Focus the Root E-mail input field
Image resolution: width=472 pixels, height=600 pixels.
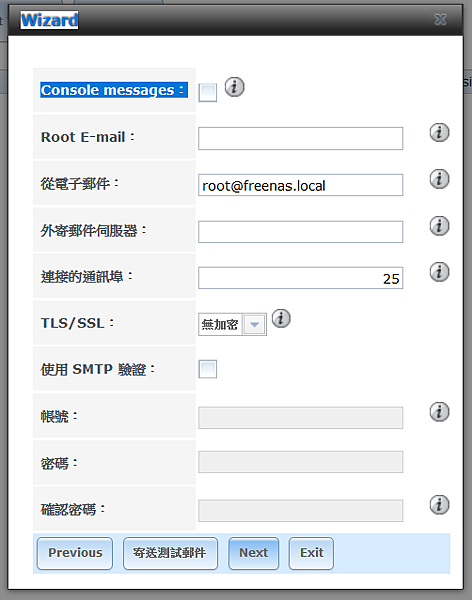[301, 139]
